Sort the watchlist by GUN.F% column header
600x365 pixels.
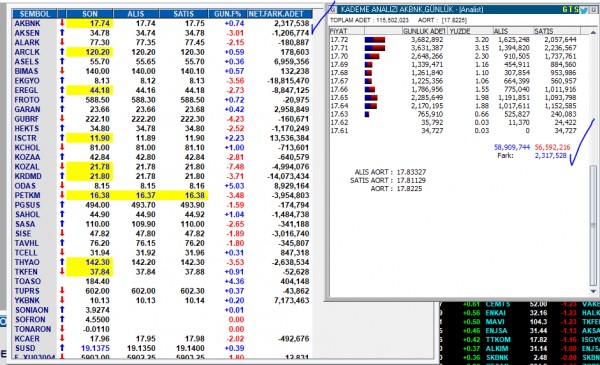227,14
